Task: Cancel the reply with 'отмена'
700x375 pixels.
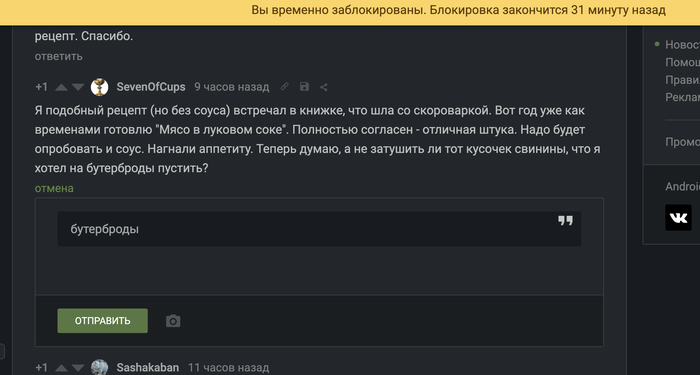Action: point(54,188)
